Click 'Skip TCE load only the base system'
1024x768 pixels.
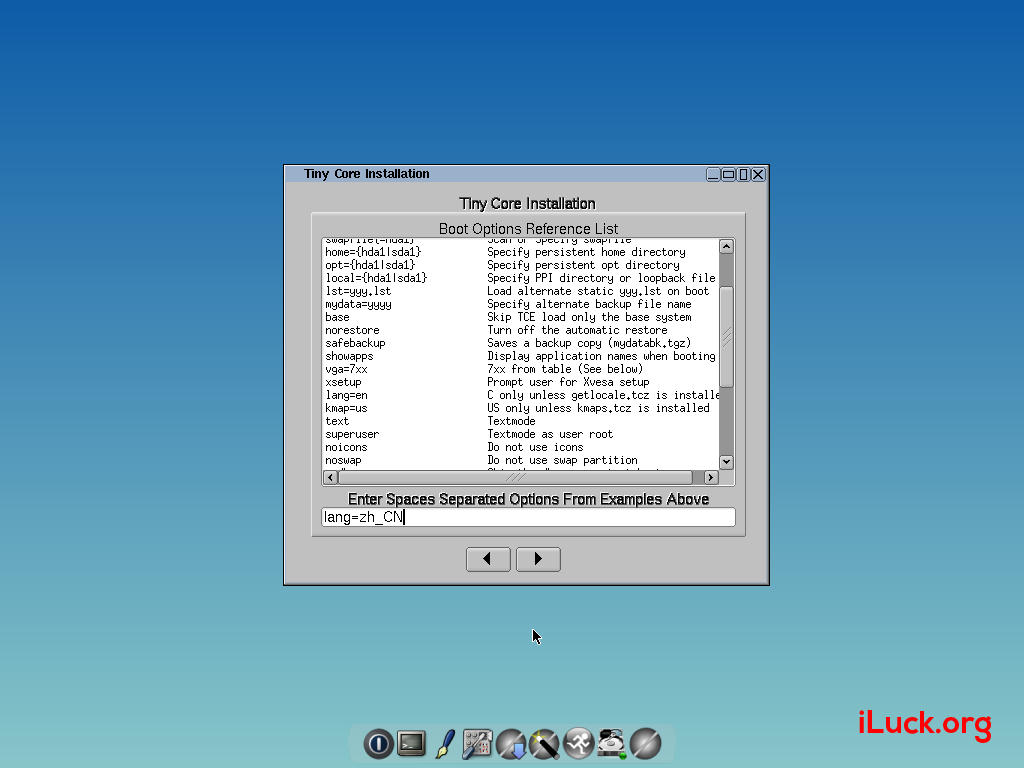pos(589,317)
